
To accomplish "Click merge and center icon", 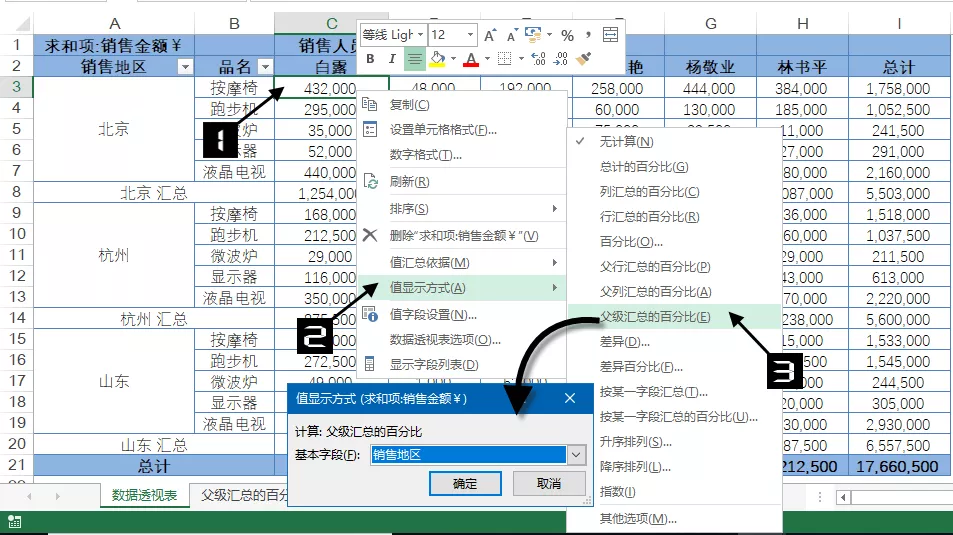I will [x=610, y=35].
